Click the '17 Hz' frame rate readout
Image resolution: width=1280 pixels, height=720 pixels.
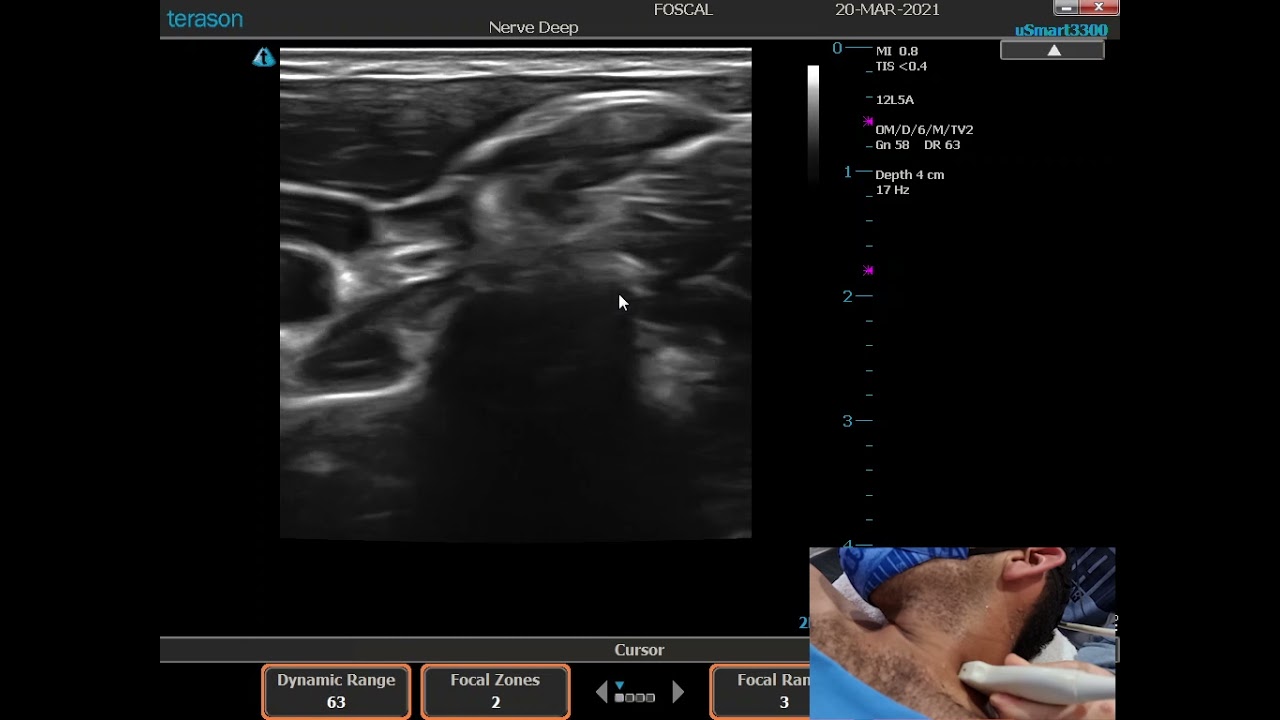[x=892, y=190]
